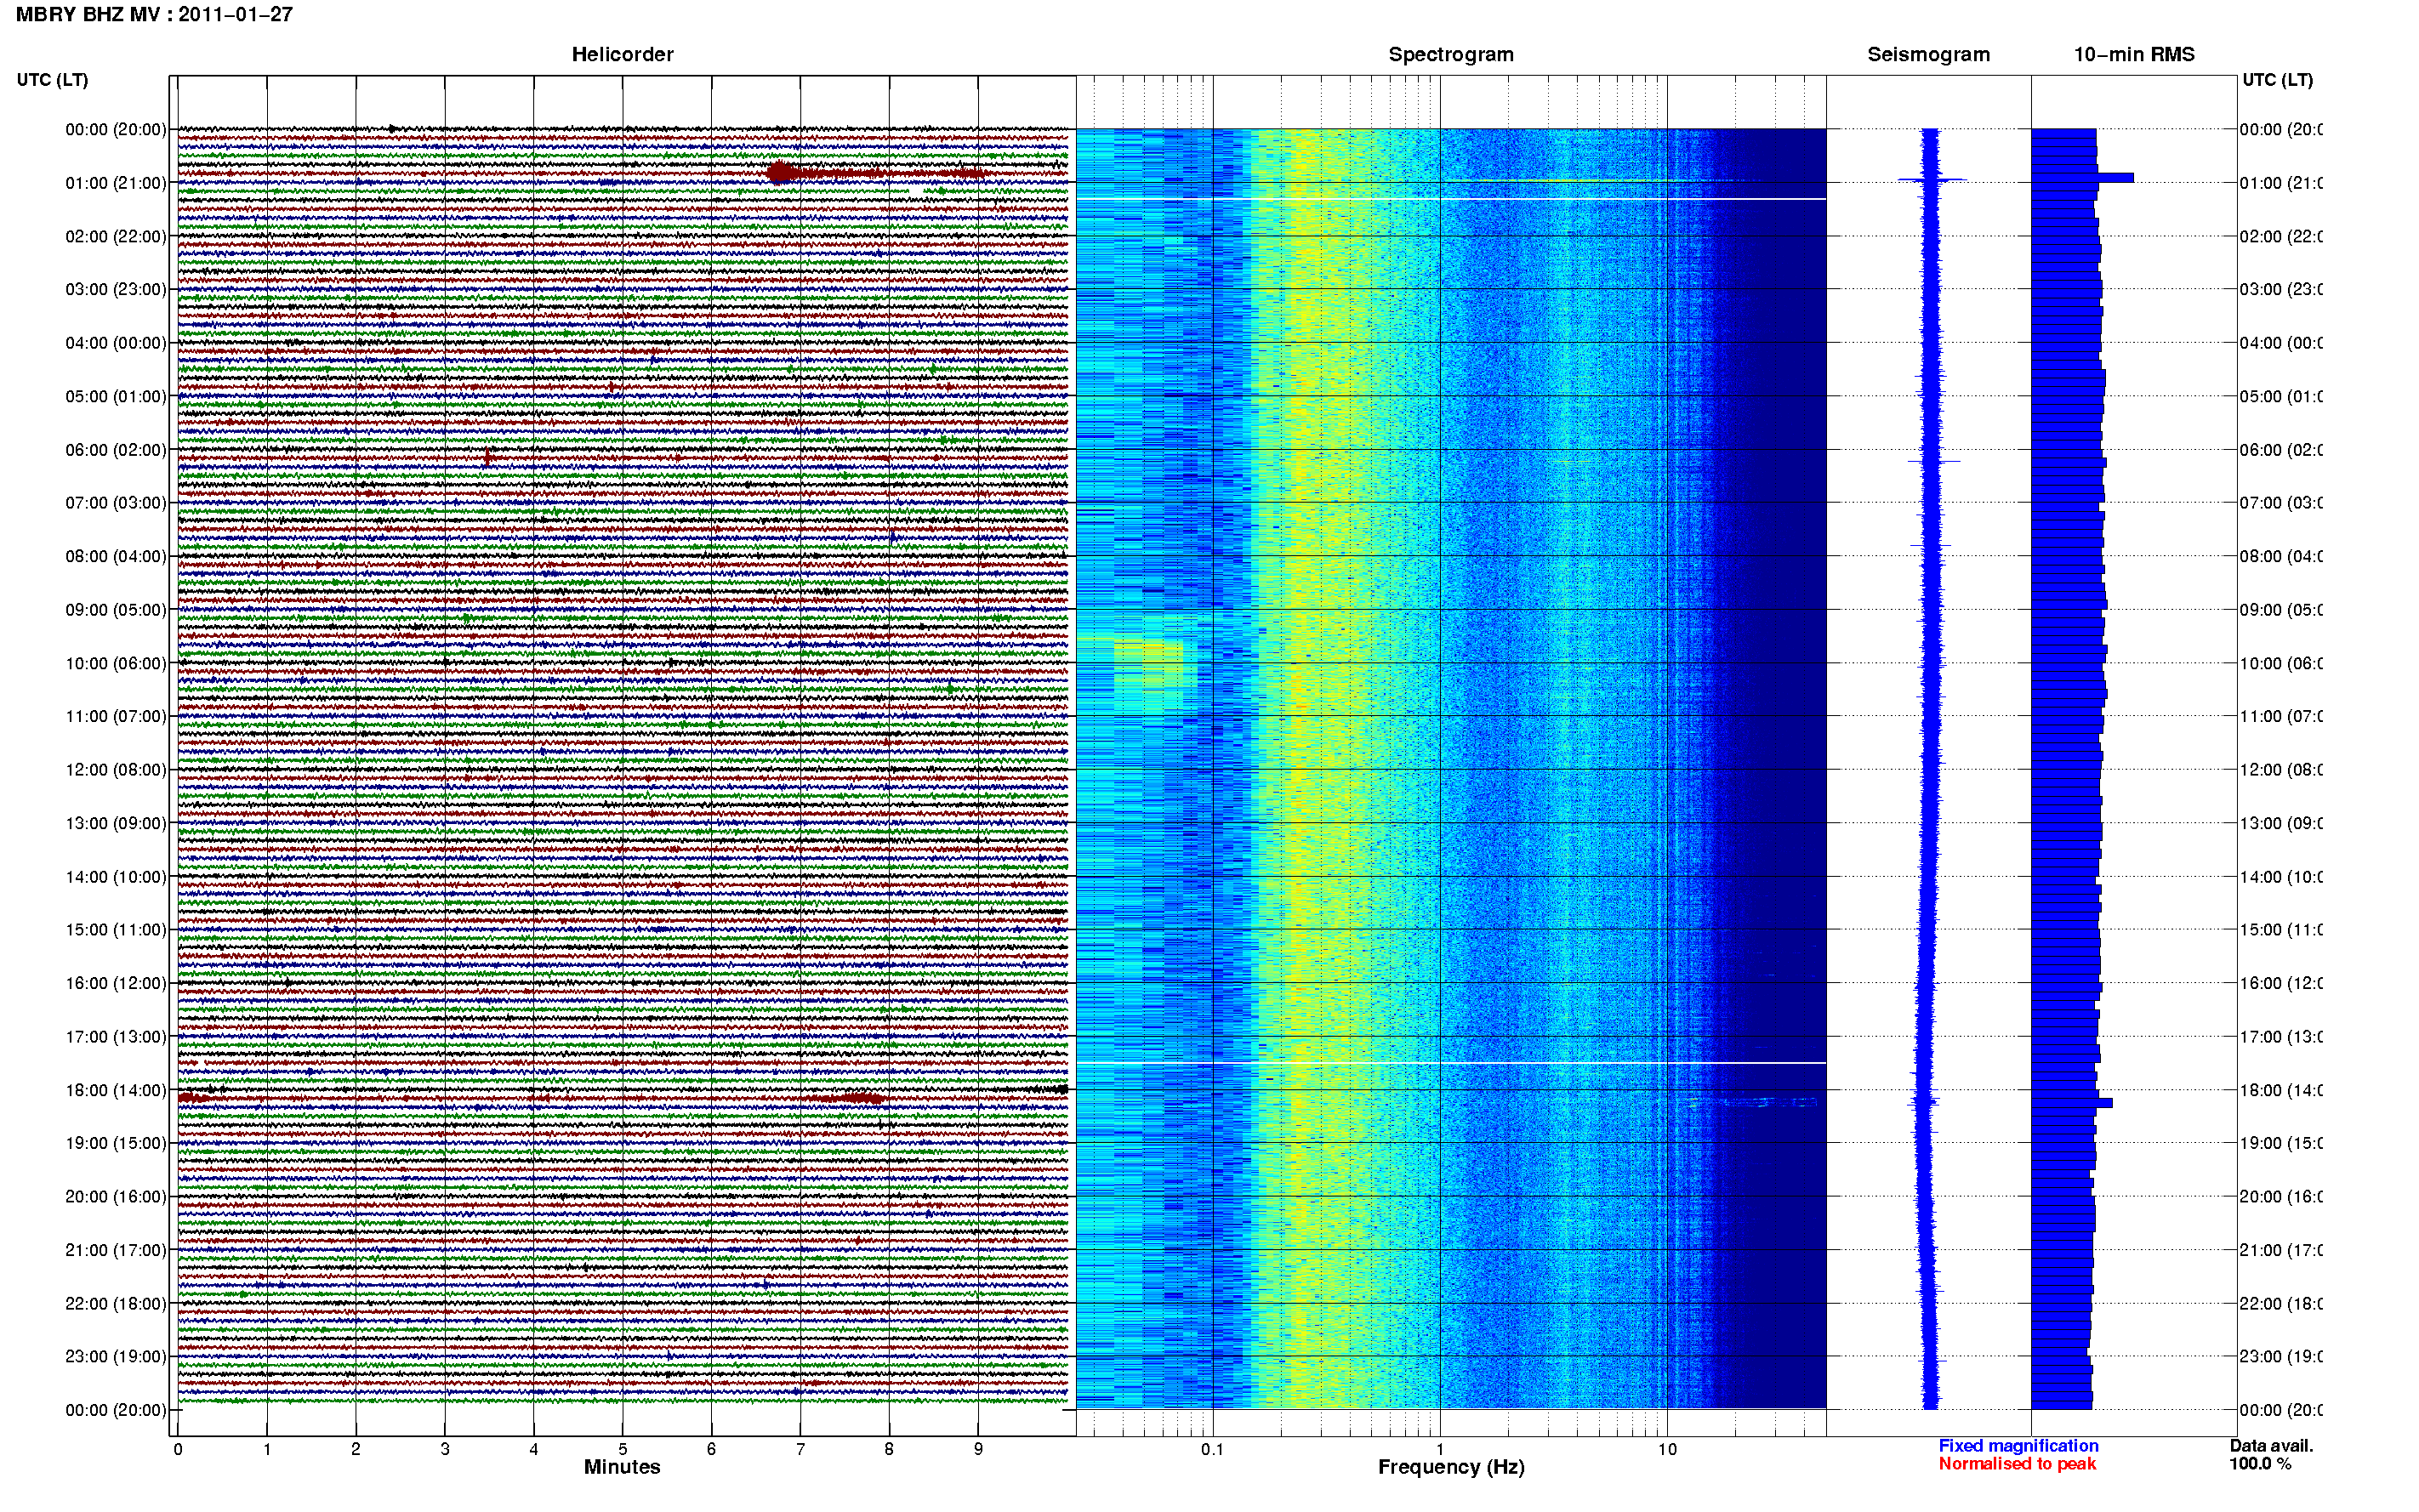Click the '10' frequency tick label
Screen dimensions: 2419x1512
pos(1667,1449)
